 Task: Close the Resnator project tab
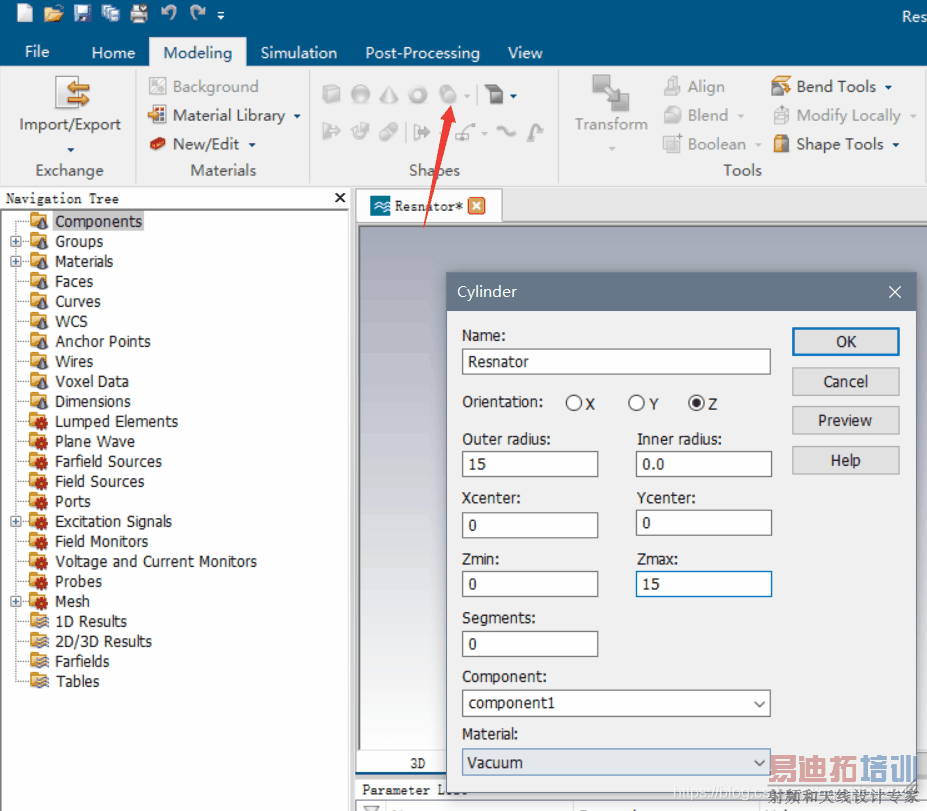[x=476, y=206]
